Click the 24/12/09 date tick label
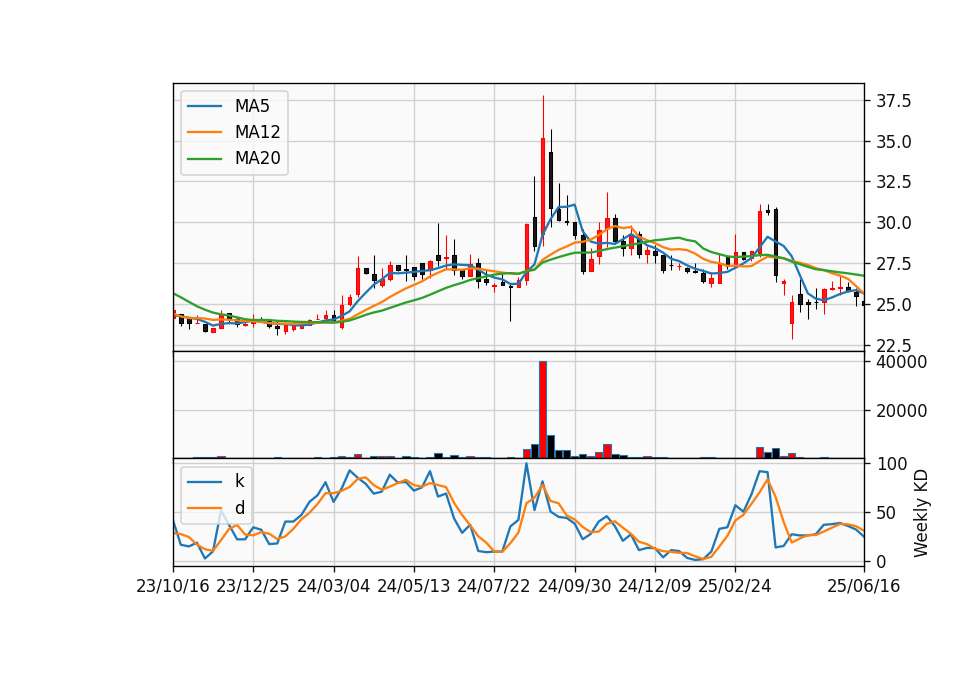Image resolution: width=960 pixels, height=690 pixels. pos(654,586)
